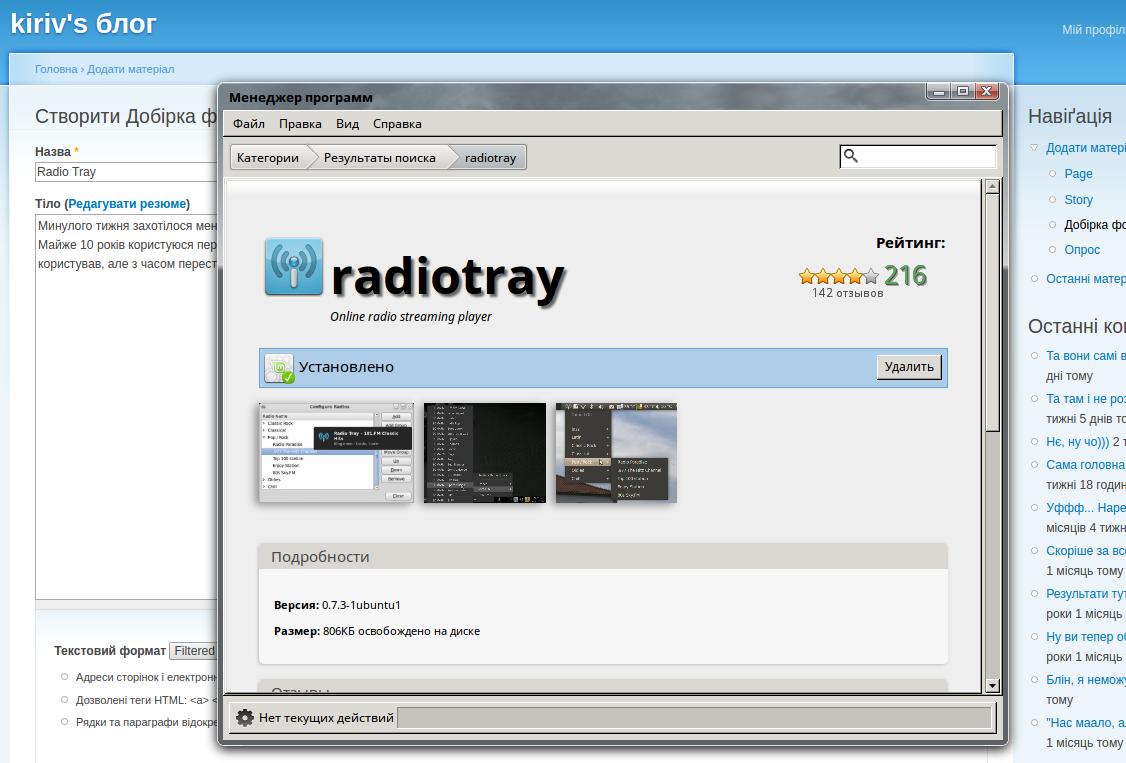1126x763 pixels.
Task: Open the comment link starting Та там і не
Action: click(x=1086, y=398)
